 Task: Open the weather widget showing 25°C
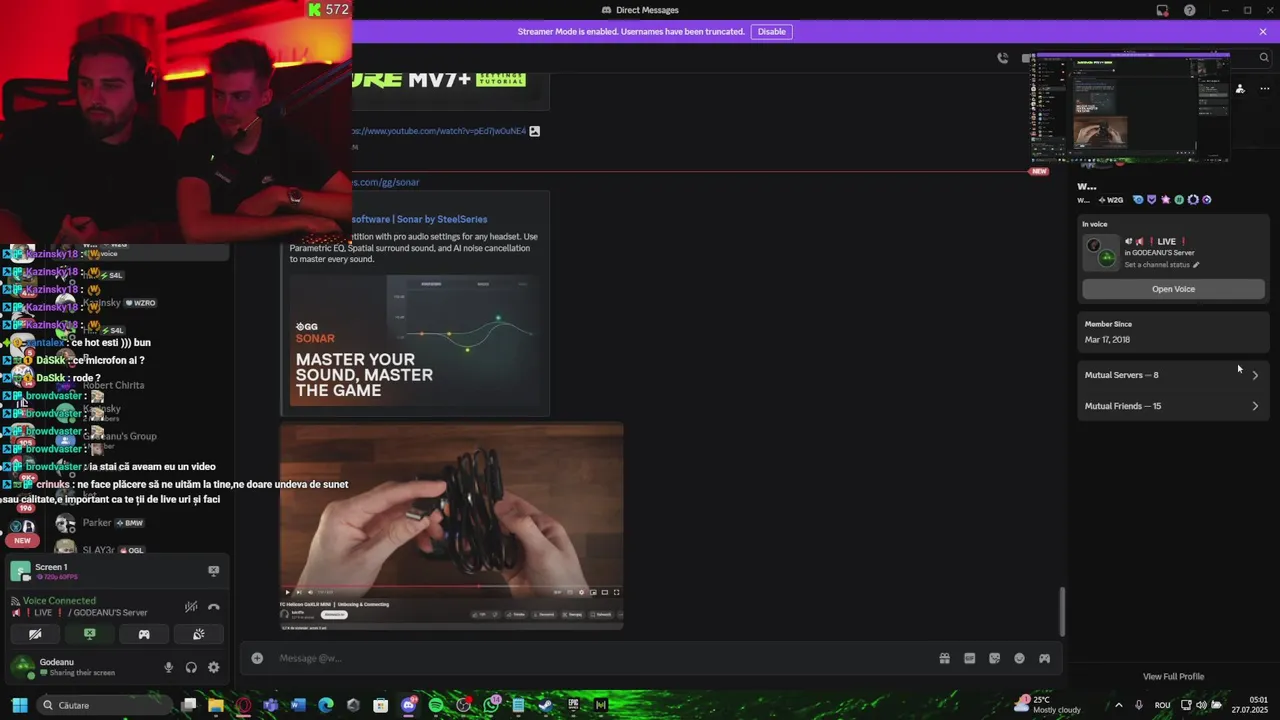pos(1047,705)
